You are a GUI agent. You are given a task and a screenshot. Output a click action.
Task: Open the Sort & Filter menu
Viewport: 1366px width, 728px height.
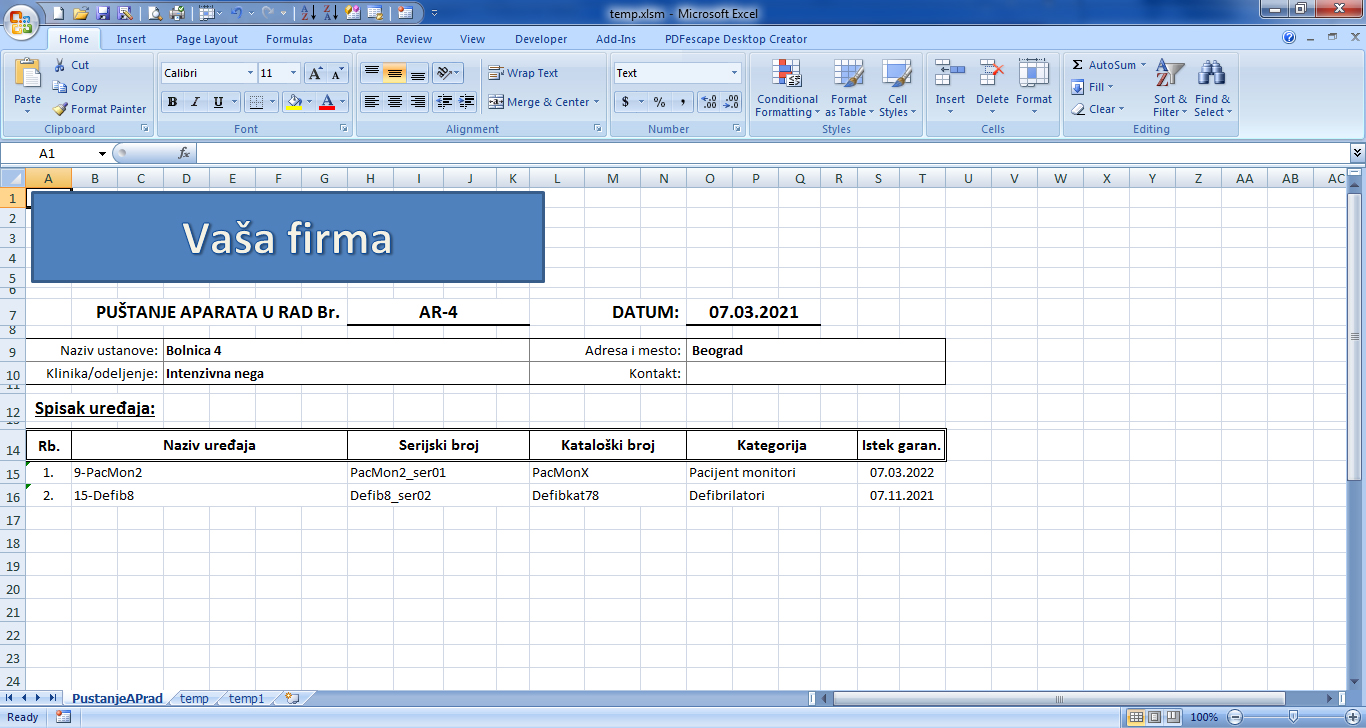coord(1170,88)
